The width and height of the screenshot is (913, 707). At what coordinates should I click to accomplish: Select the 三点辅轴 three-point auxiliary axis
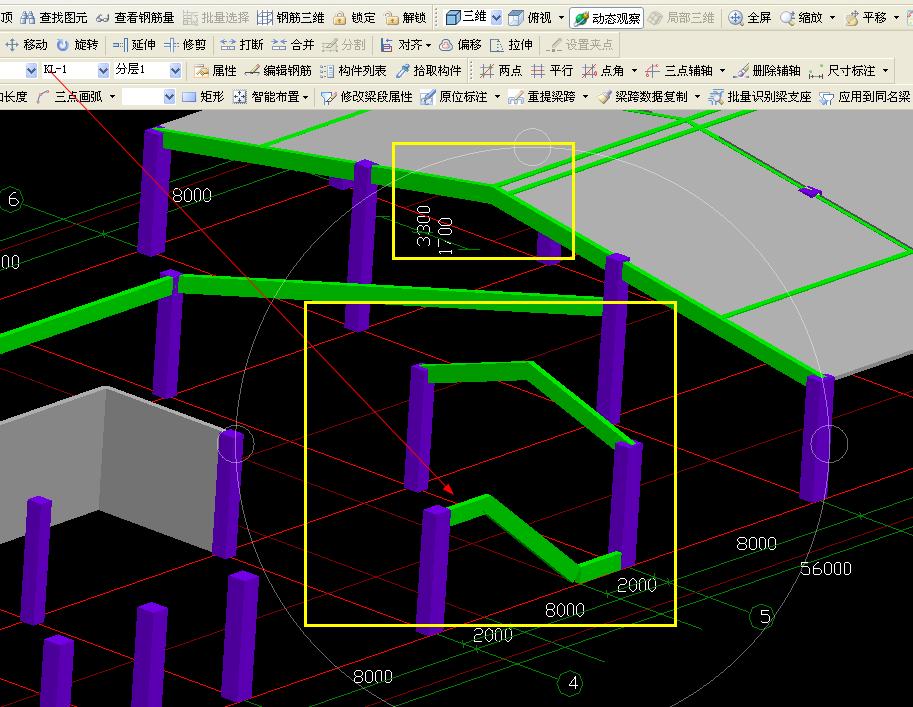(x=679, y=71)
